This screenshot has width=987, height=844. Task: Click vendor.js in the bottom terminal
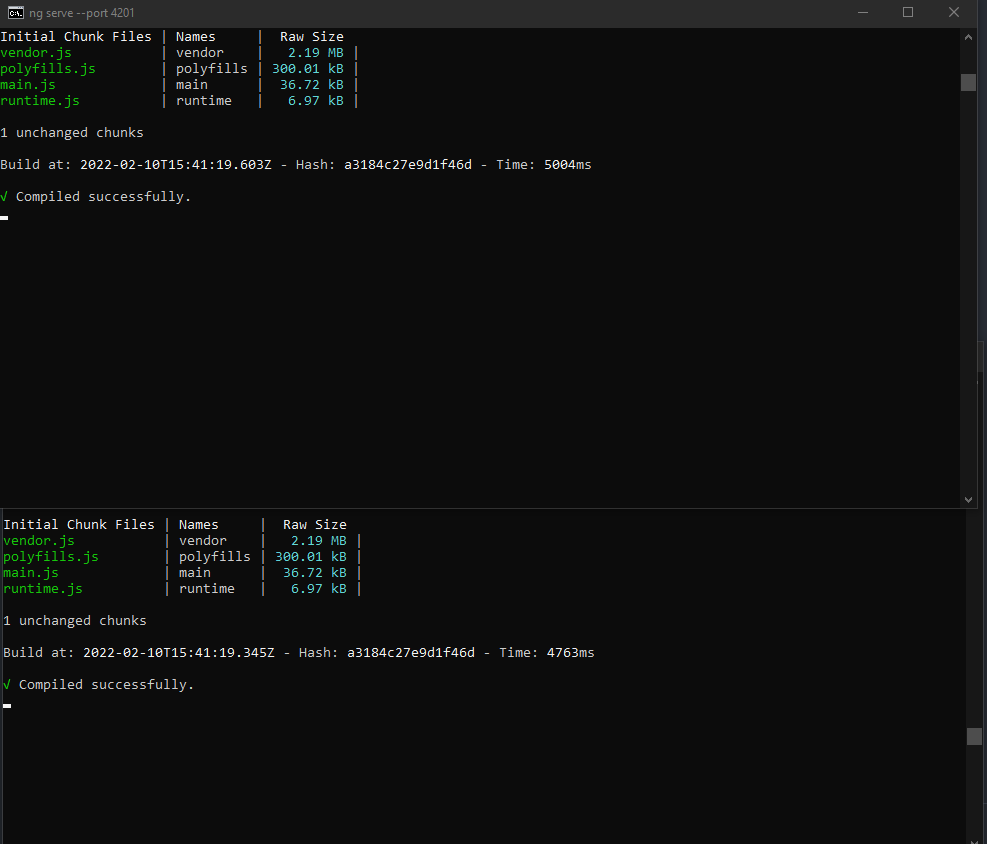coord(39,541)
